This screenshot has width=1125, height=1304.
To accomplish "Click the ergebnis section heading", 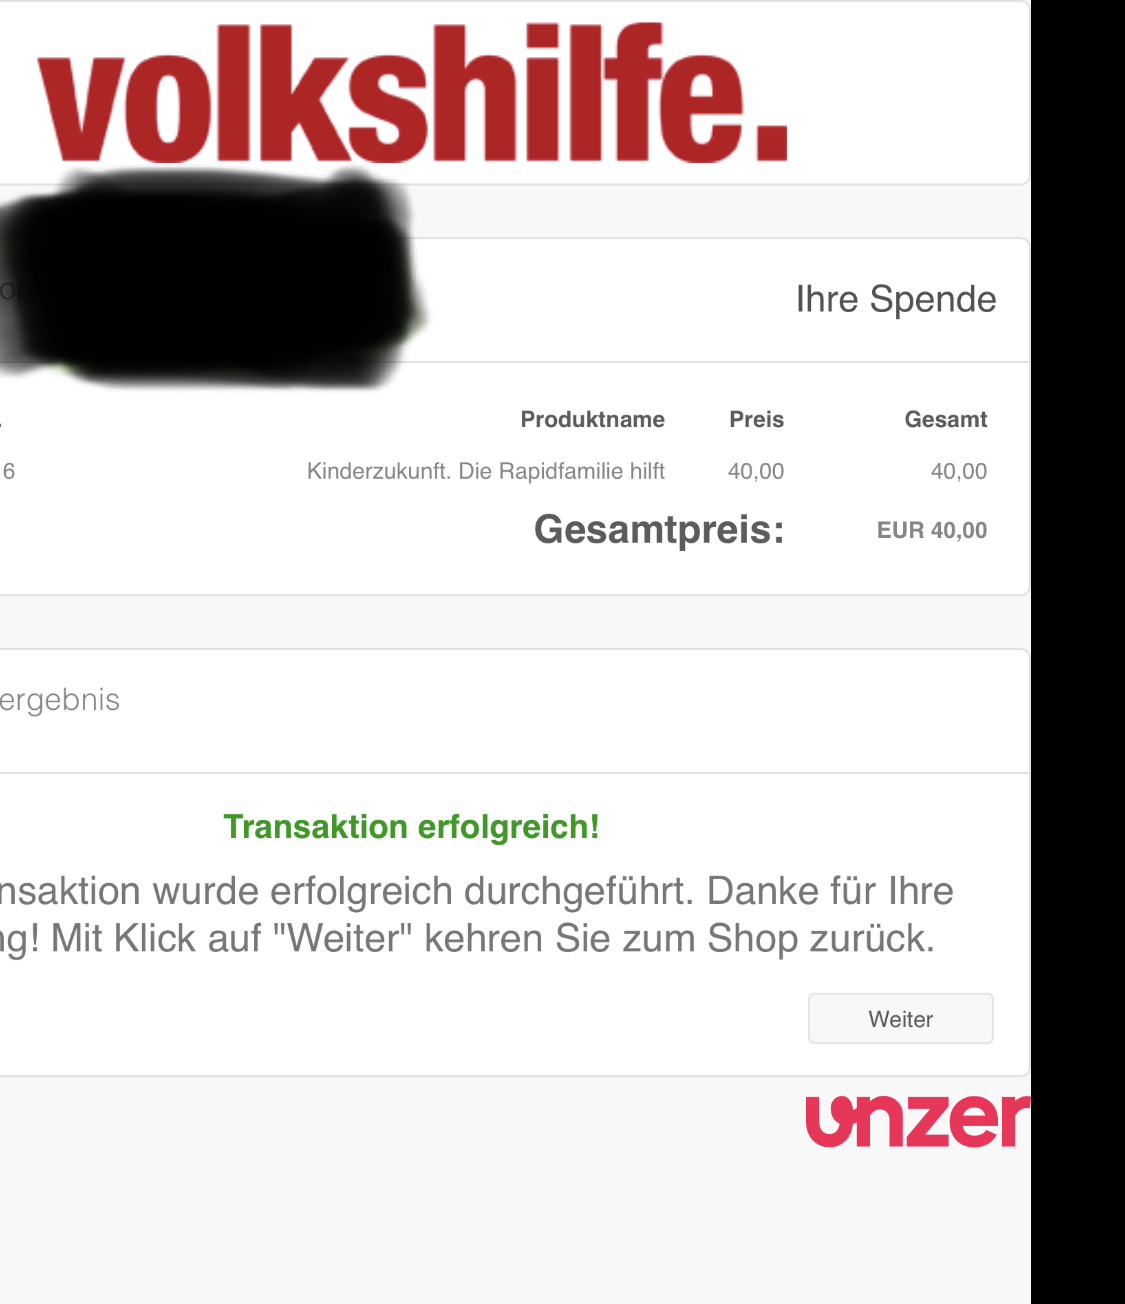I will (60, 699).
